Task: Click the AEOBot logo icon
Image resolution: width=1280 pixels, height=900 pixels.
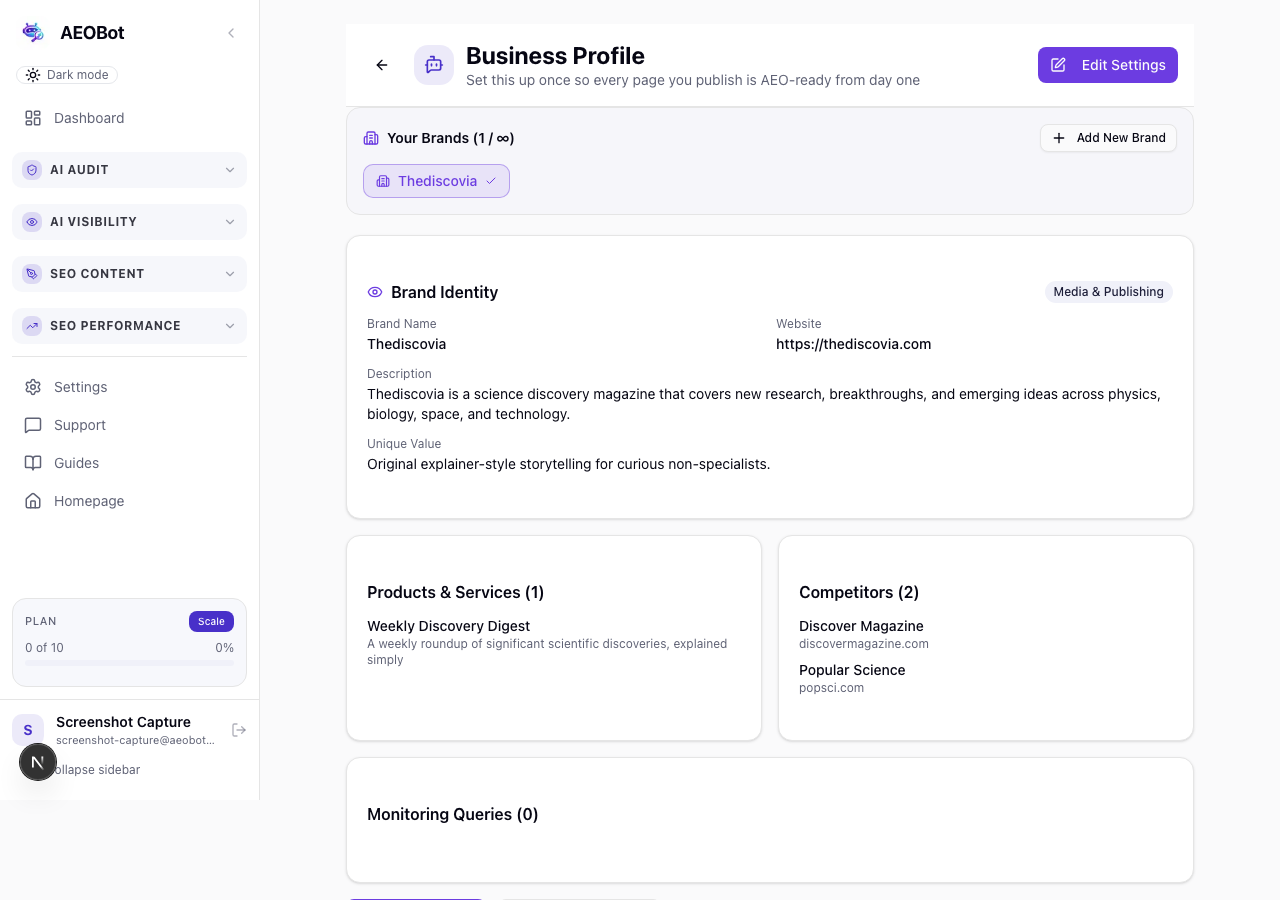Action: tap(33, 32)
